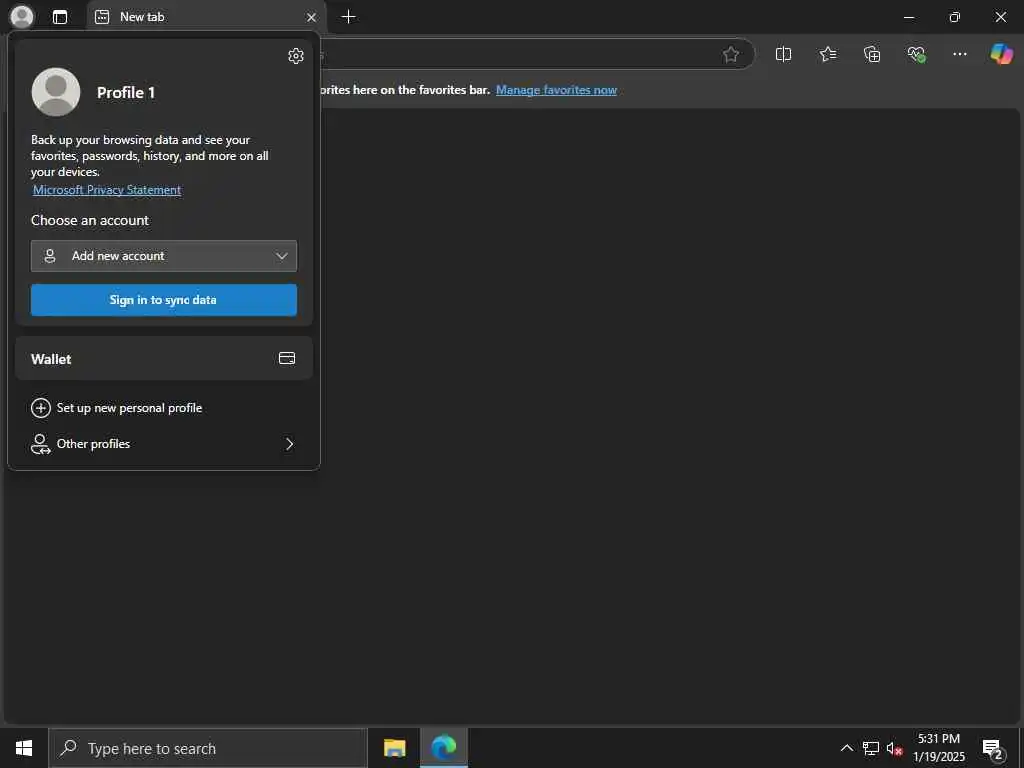Click the Profile 1 name text

point(126,93)
